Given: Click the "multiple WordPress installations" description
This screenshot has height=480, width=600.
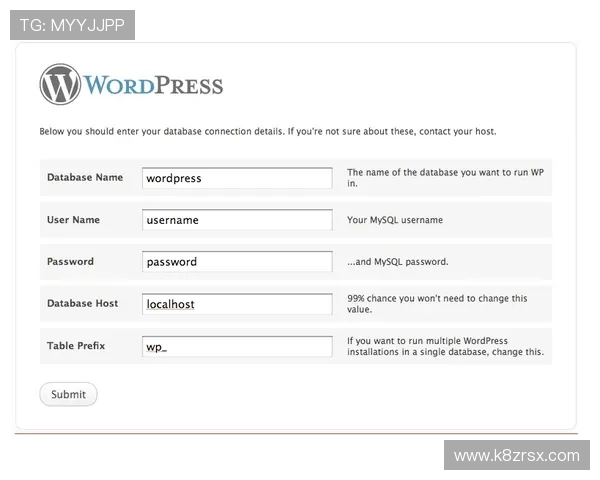Looking at the screenshot, I should pyautogui.click(x=445, y=346).
